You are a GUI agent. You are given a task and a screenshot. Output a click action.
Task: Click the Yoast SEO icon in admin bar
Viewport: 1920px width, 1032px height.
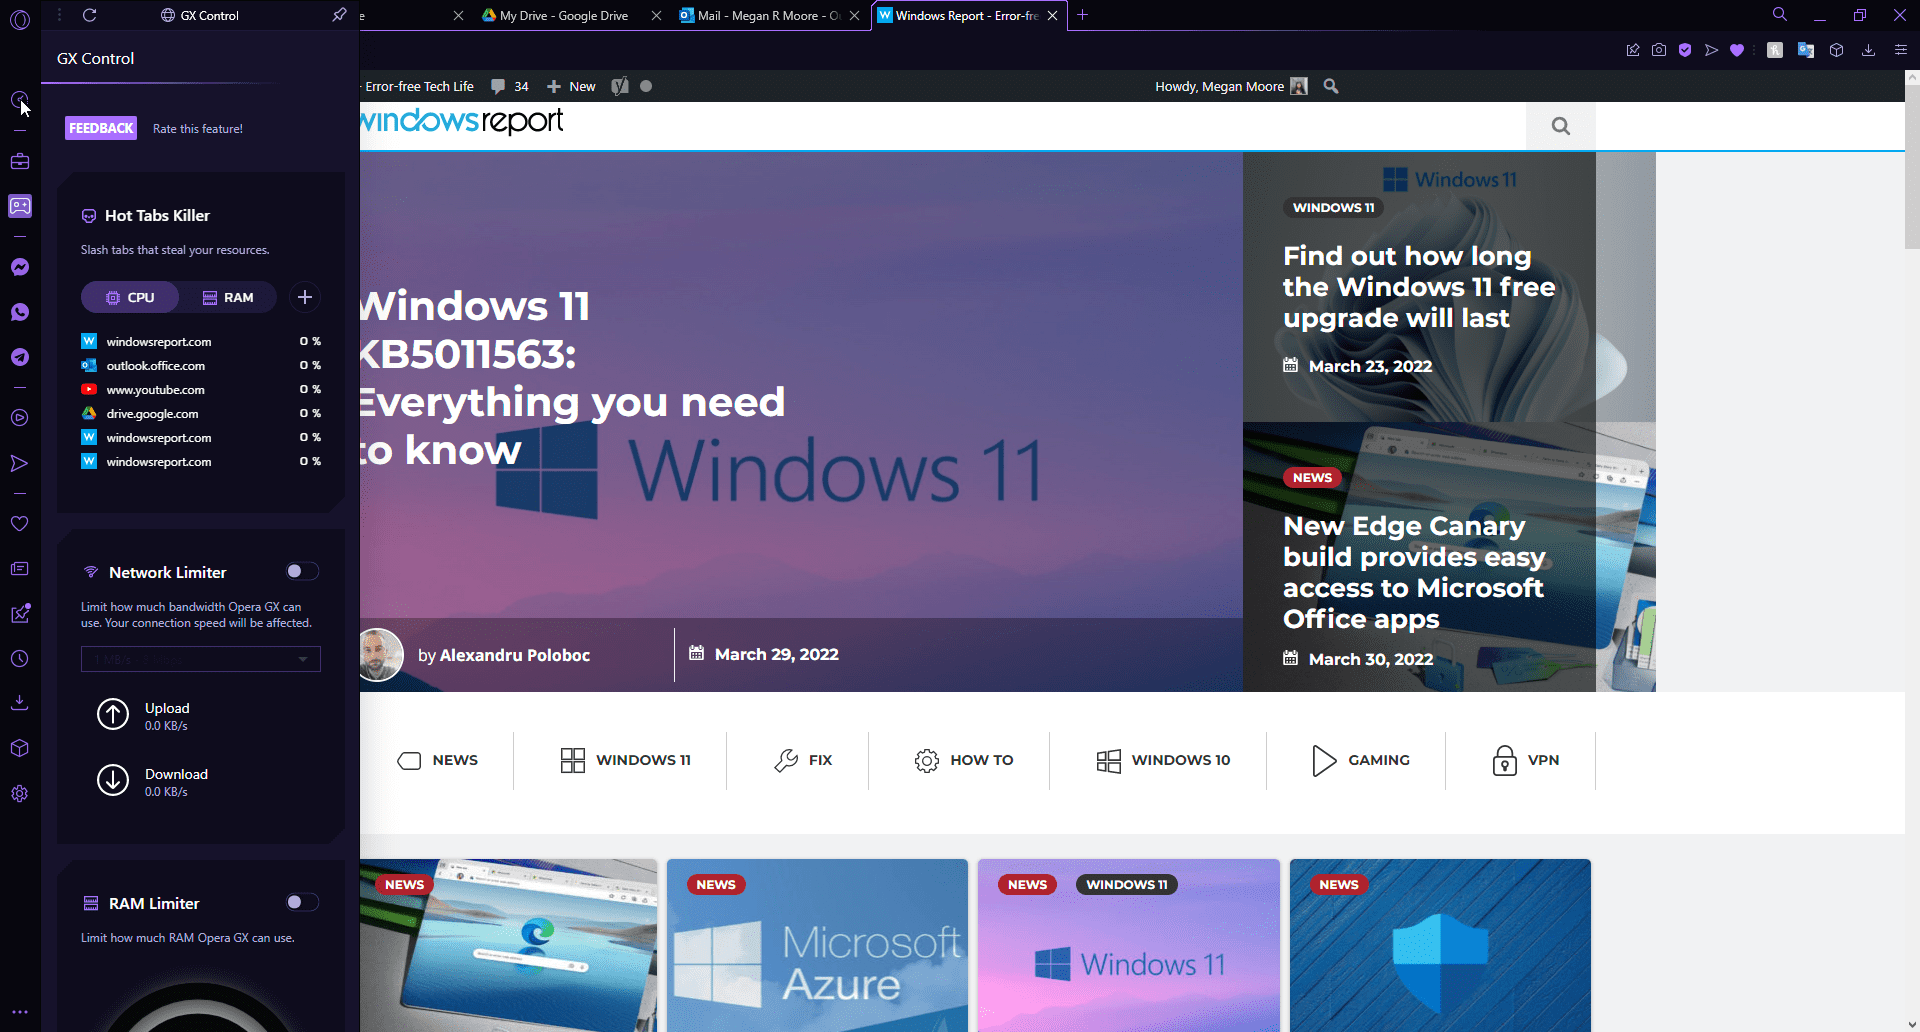[620, 86]
